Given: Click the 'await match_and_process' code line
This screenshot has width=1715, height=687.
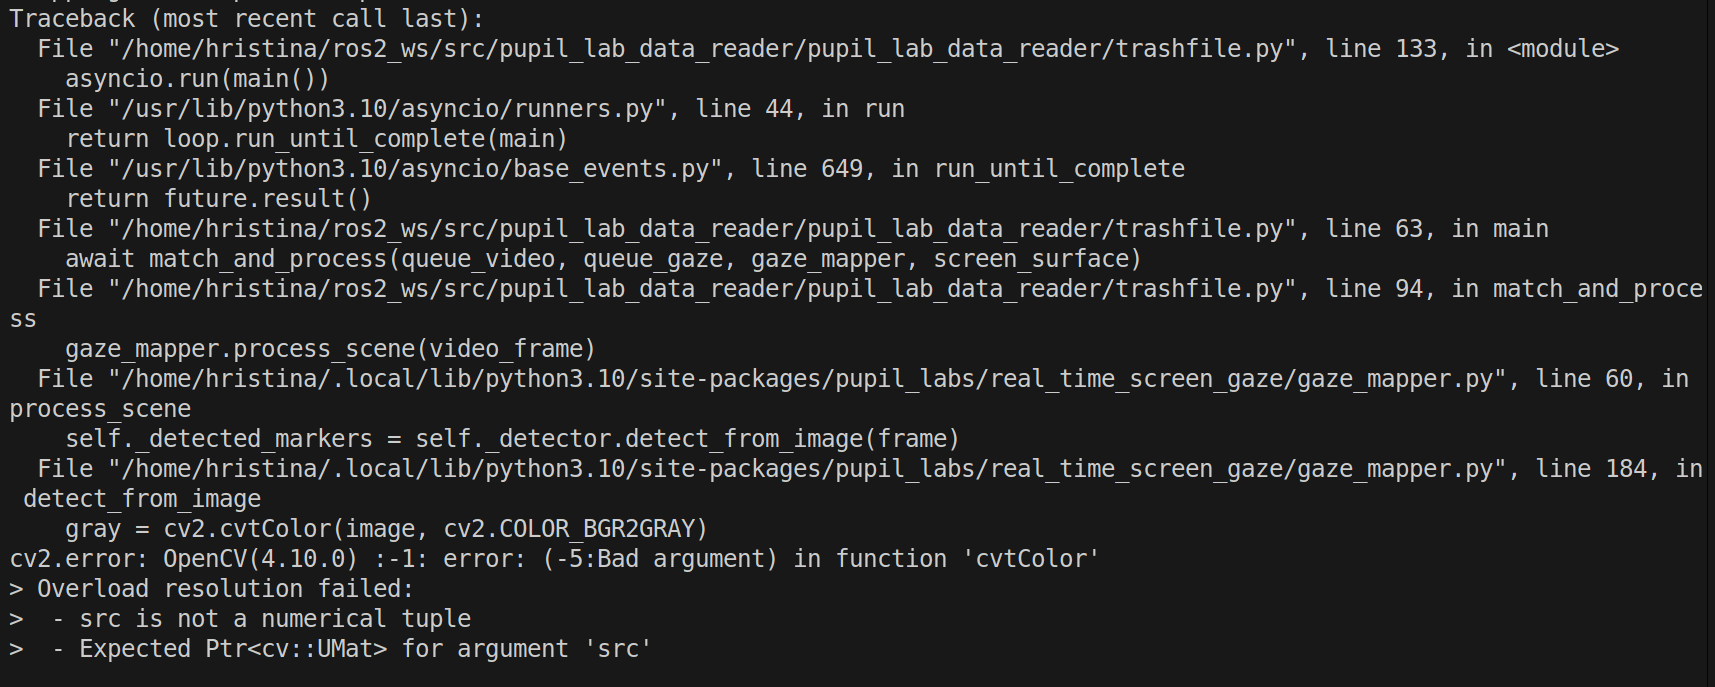Looking at the screenshot, I should [x=603, y=259].
